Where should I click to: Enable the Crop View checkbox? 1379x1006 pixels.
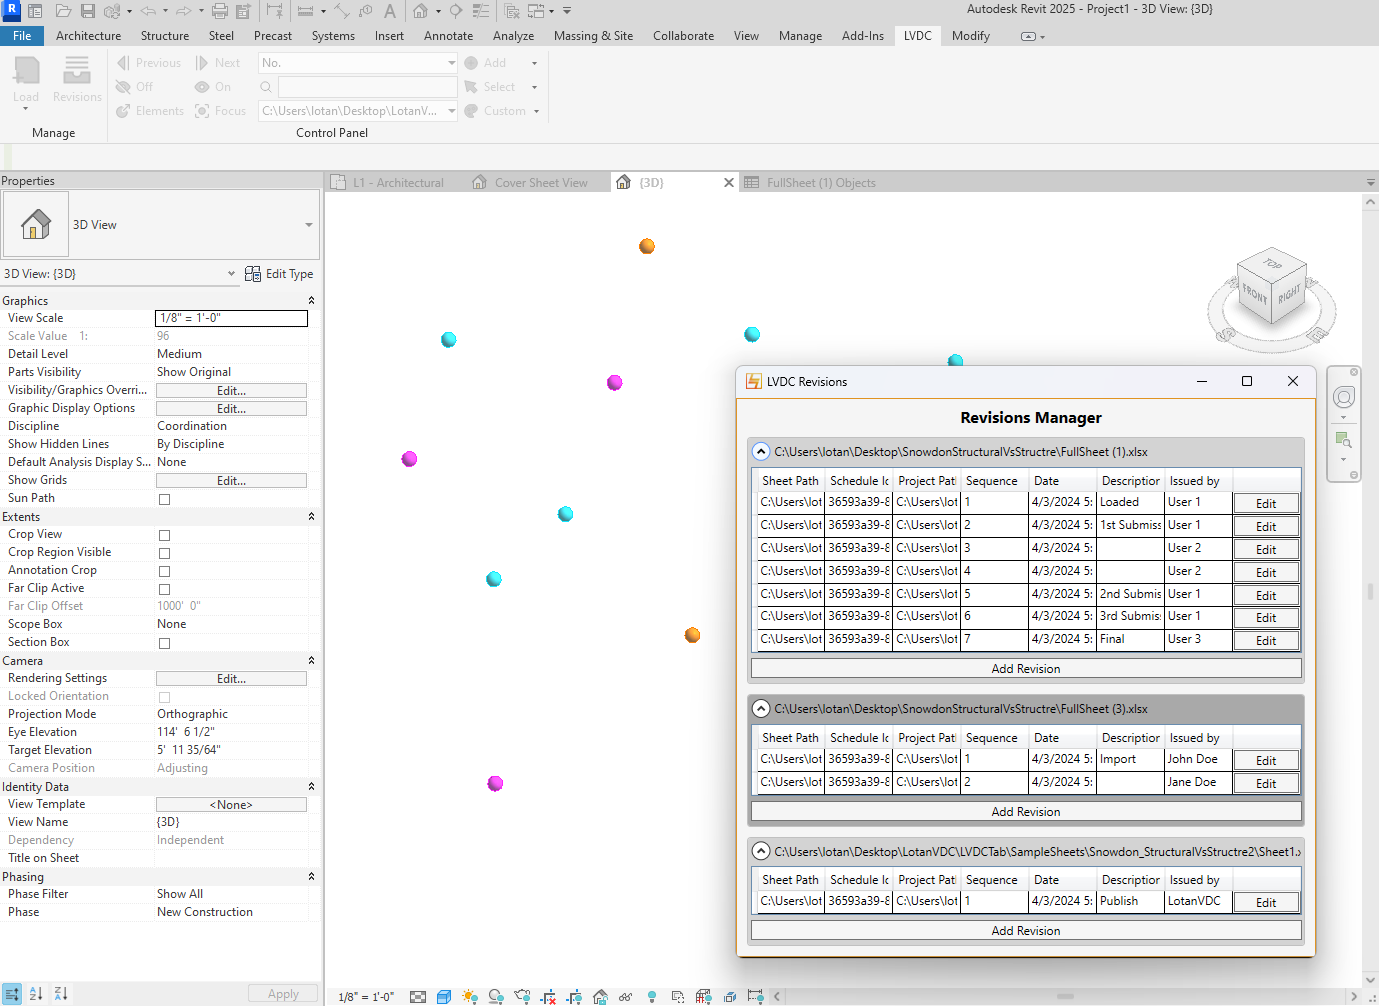pyautogui.click(x=164, y=535)
